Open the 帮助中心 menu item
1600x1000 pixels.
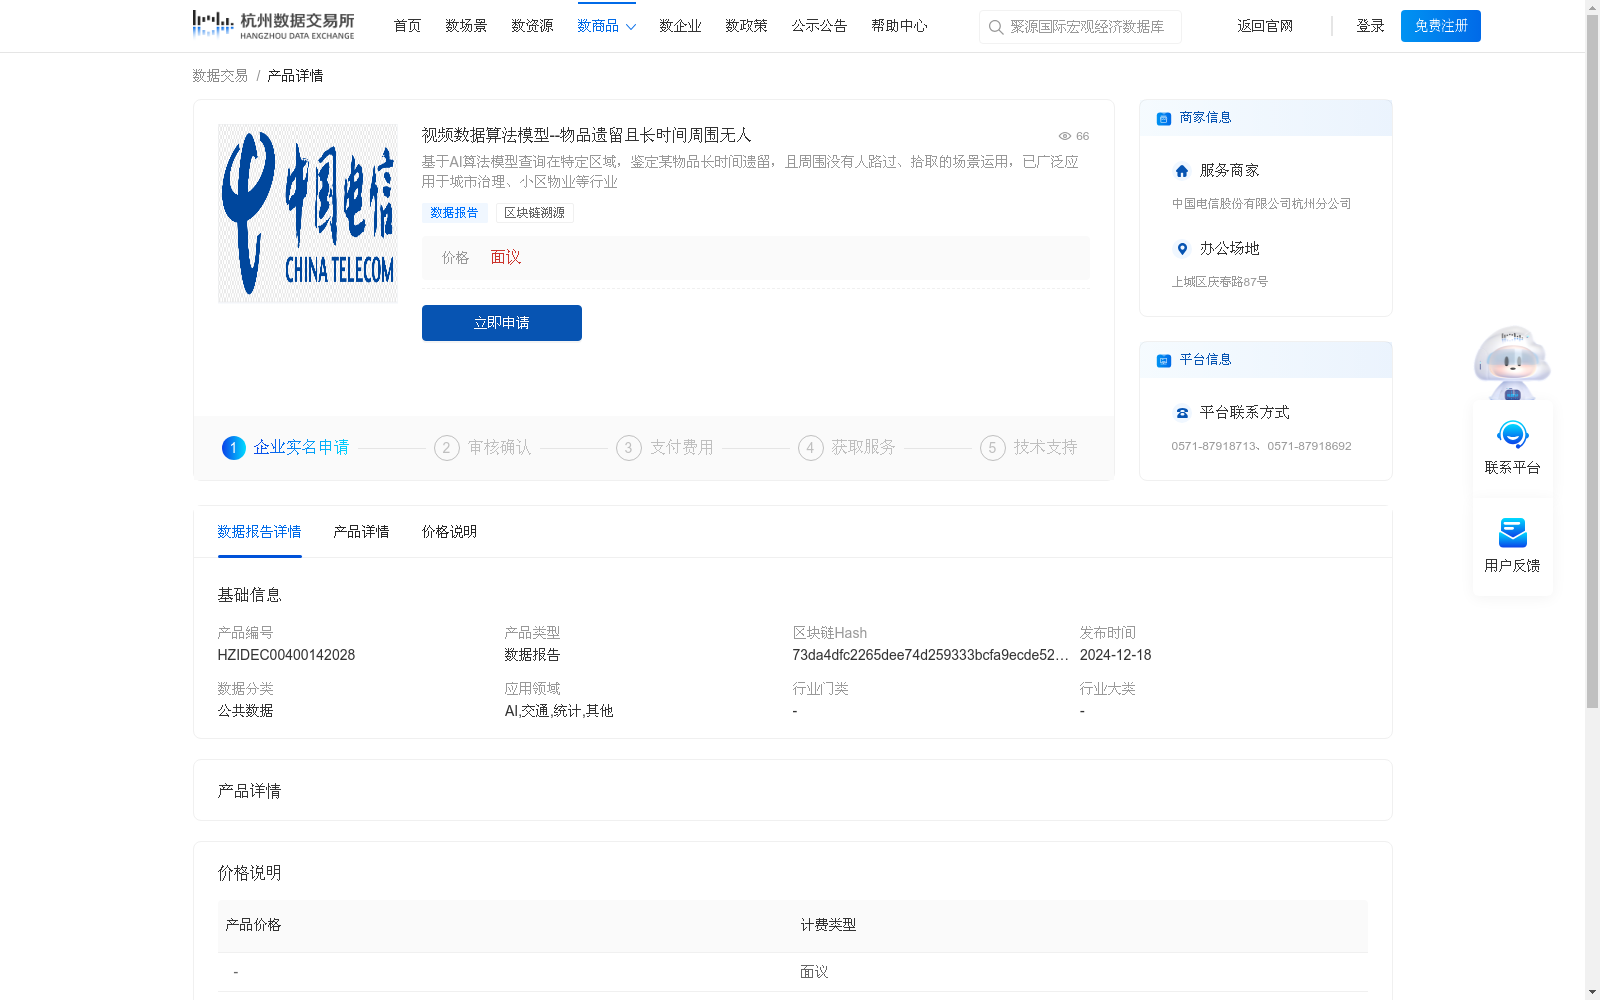[x=899, y=26]
